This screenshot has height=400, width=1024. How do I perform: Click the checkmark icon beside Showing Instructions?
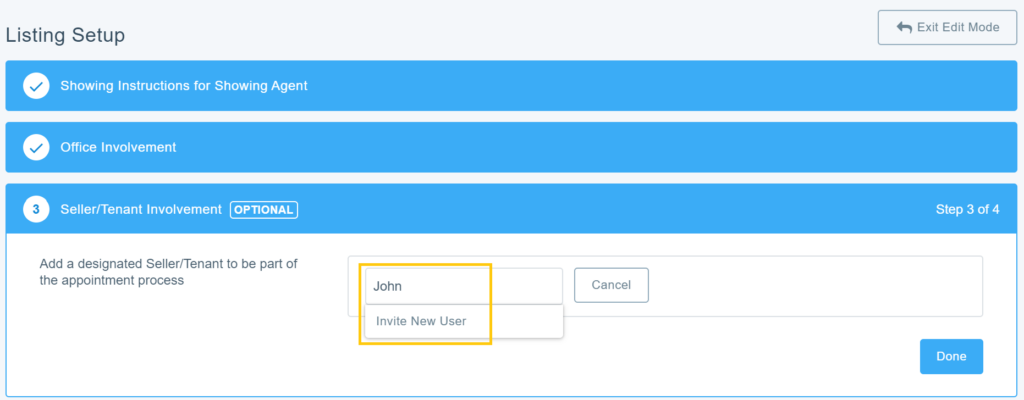36,86
